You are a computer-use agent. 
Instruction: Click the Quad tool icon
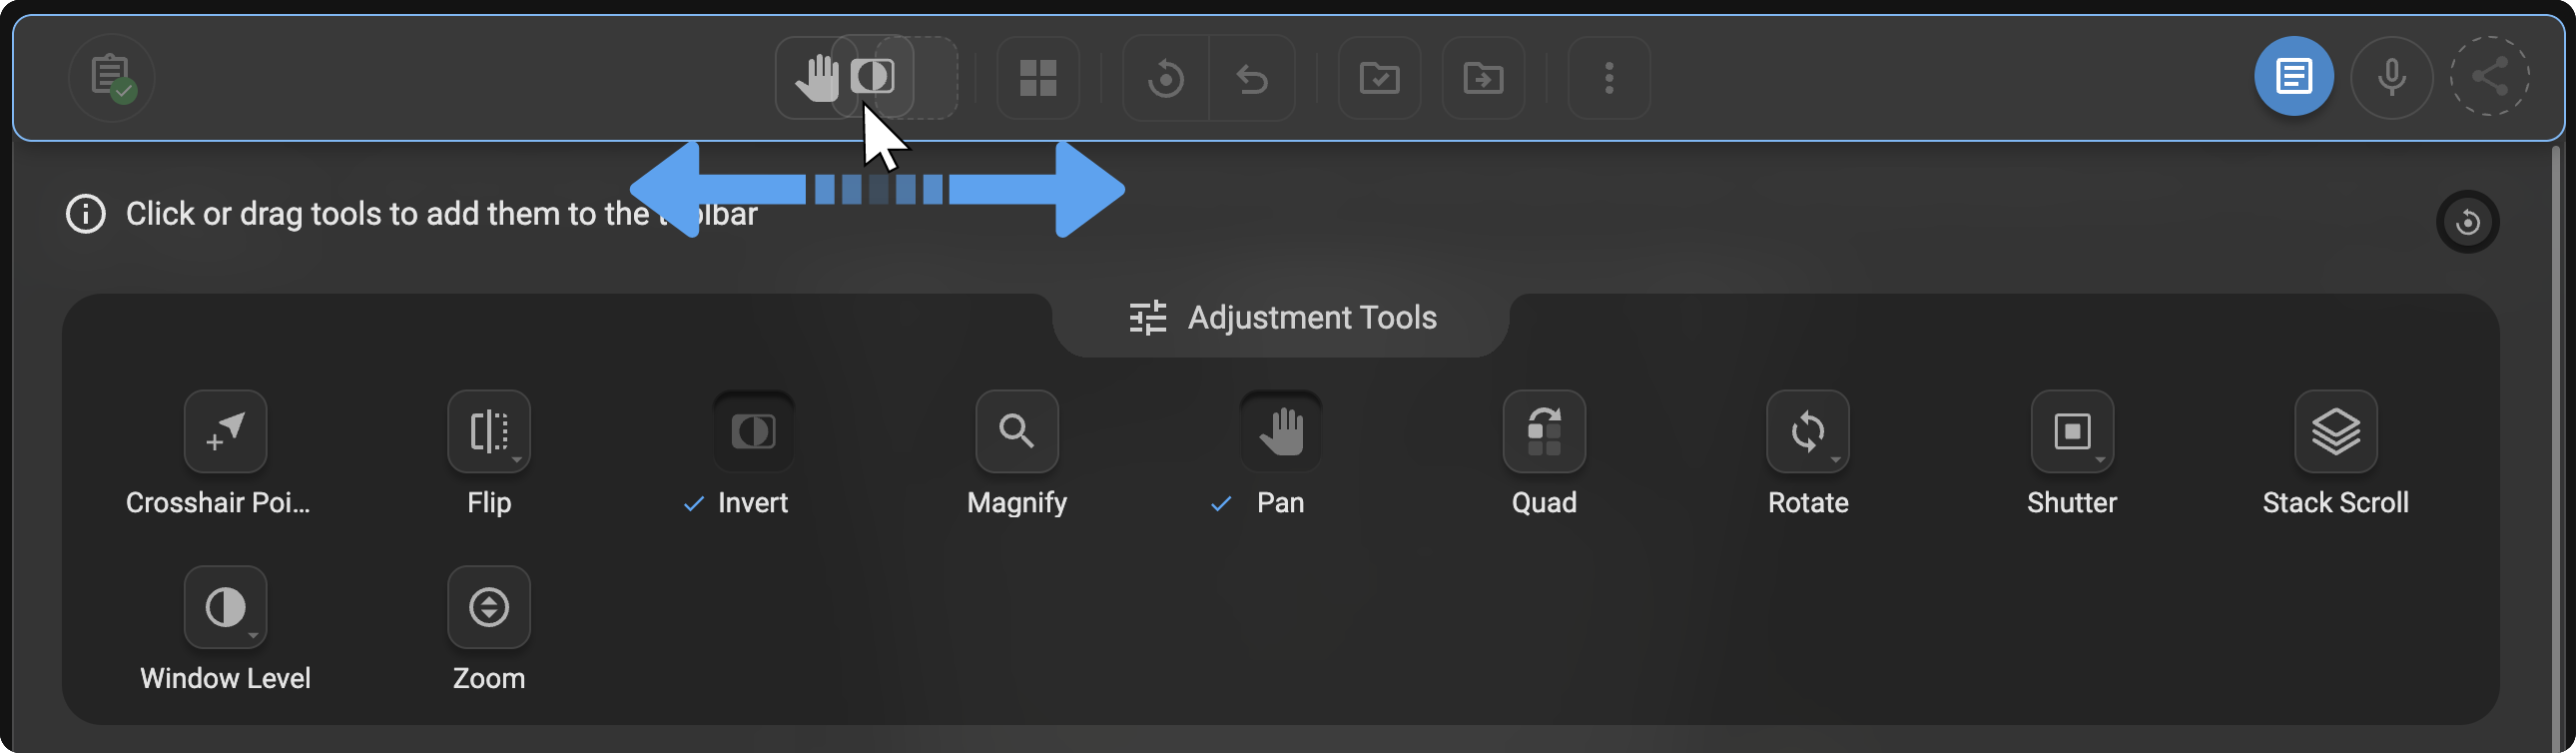pyautogui.click(x=1543, y=431)
